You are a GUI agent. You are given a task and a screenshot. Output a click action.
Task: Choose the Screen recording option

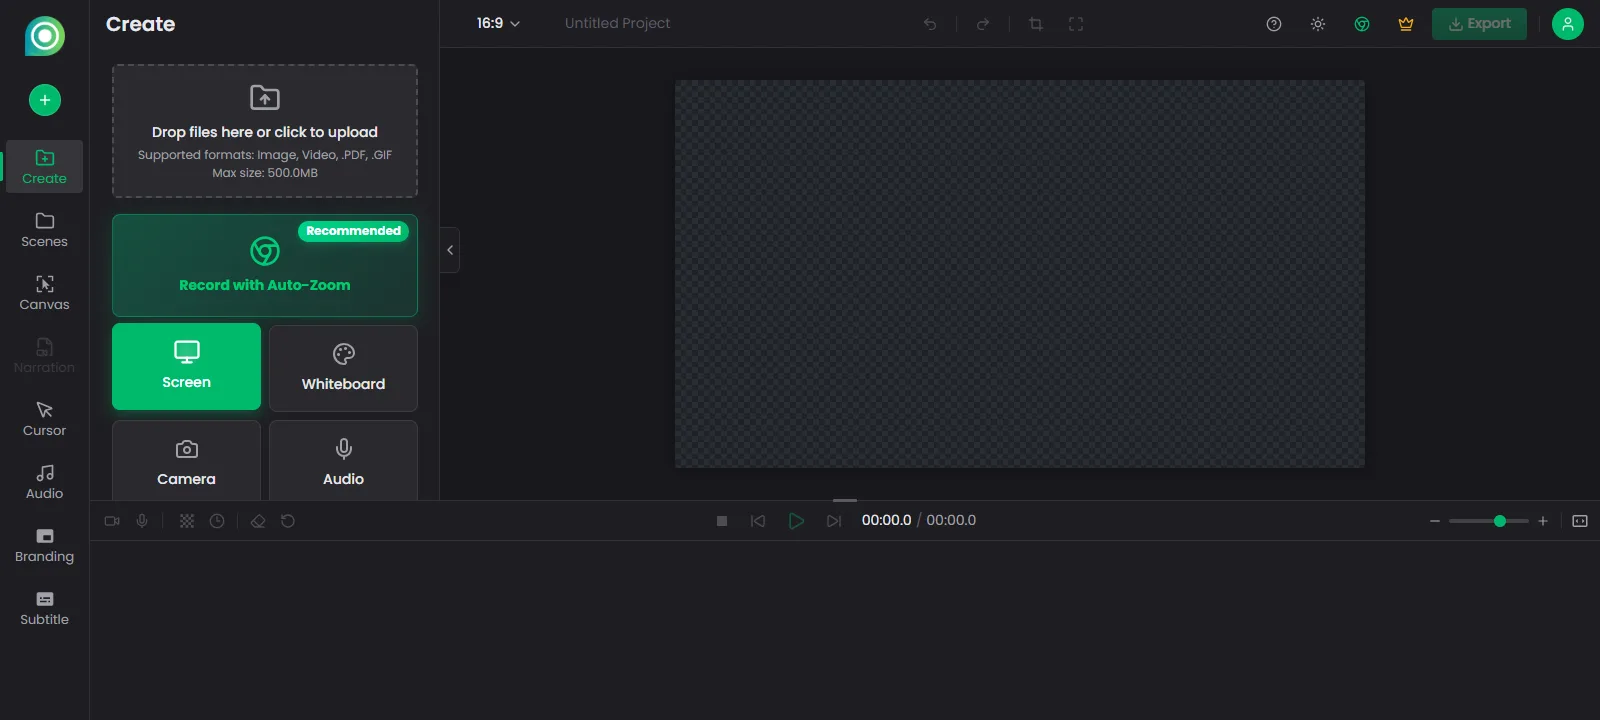[186, 366]
